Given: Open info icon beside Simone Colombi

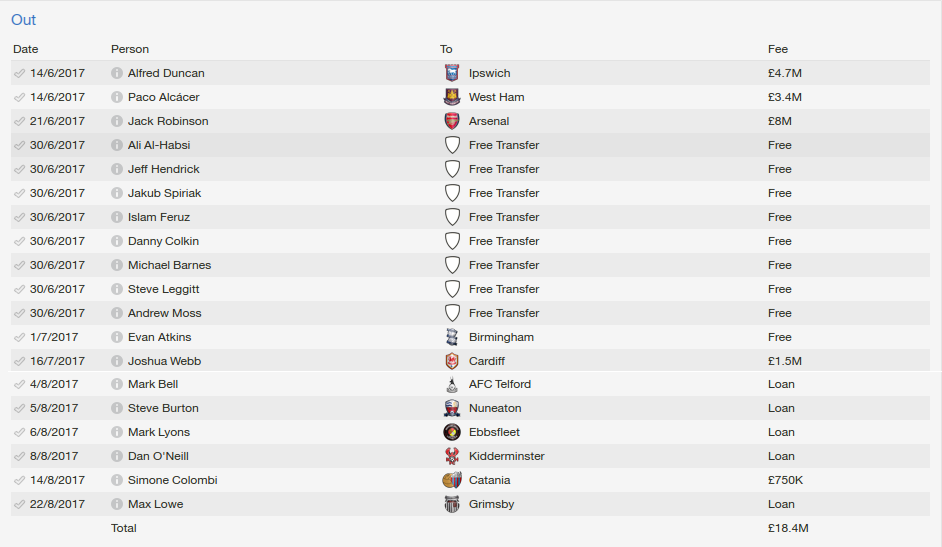Looking at the screenshot, I should tap(117, 480).
